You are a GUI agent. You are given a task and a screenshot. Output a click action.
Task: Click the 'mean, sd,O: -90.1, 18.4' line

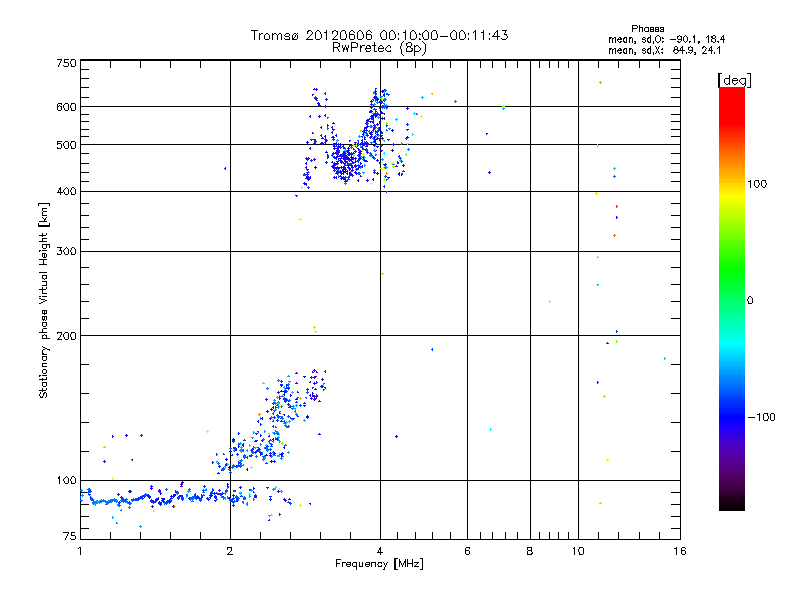pyautogui.click(x=666, y=39)
